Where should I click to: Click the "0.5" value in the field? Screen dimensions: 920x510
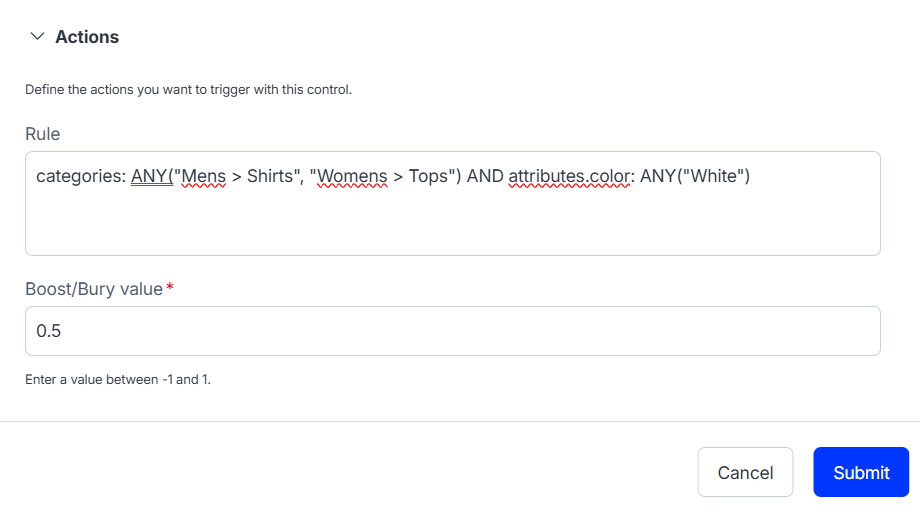coord(49,331)
